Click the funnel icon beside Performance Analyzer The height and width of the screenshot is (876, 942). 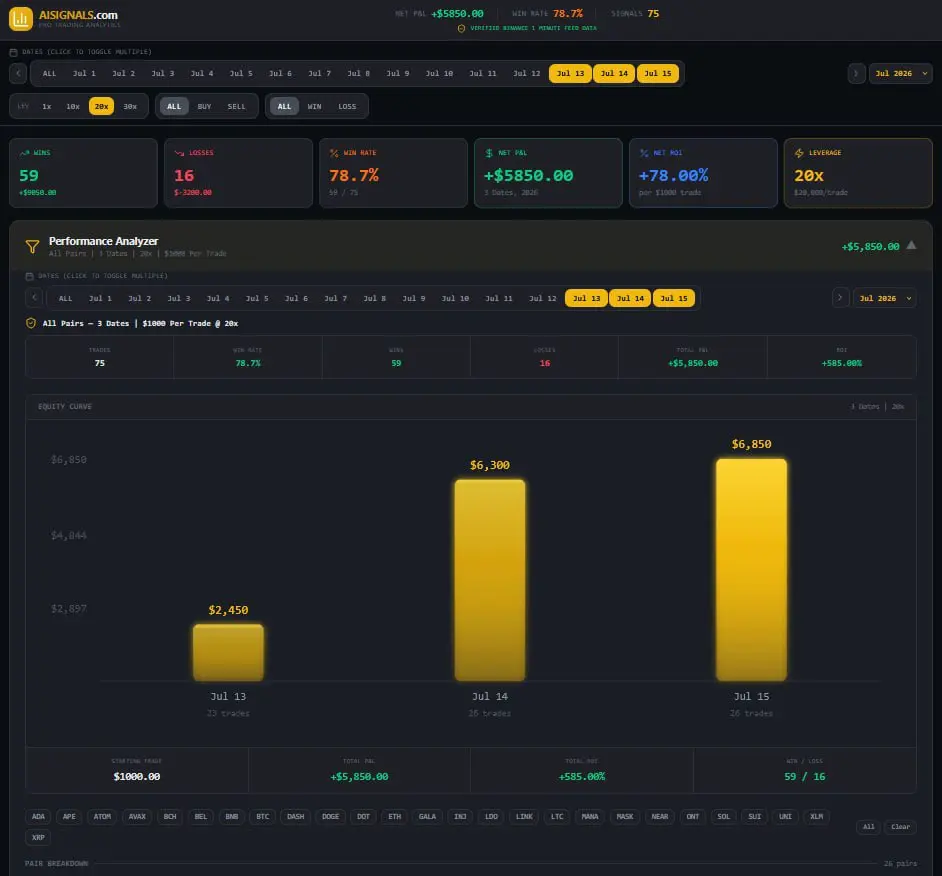coord(32,246)
